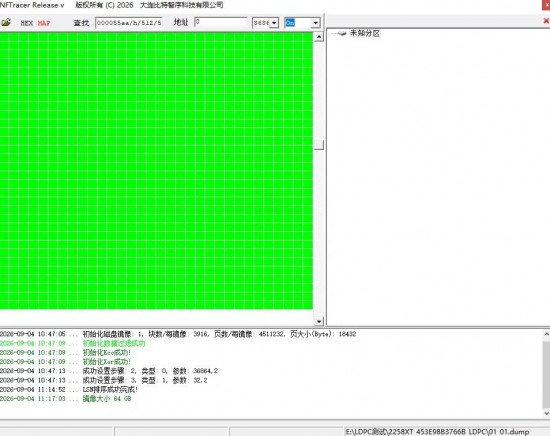550x436 pixels.
Task: Click the open file folder icon
Action: [6, 23]
